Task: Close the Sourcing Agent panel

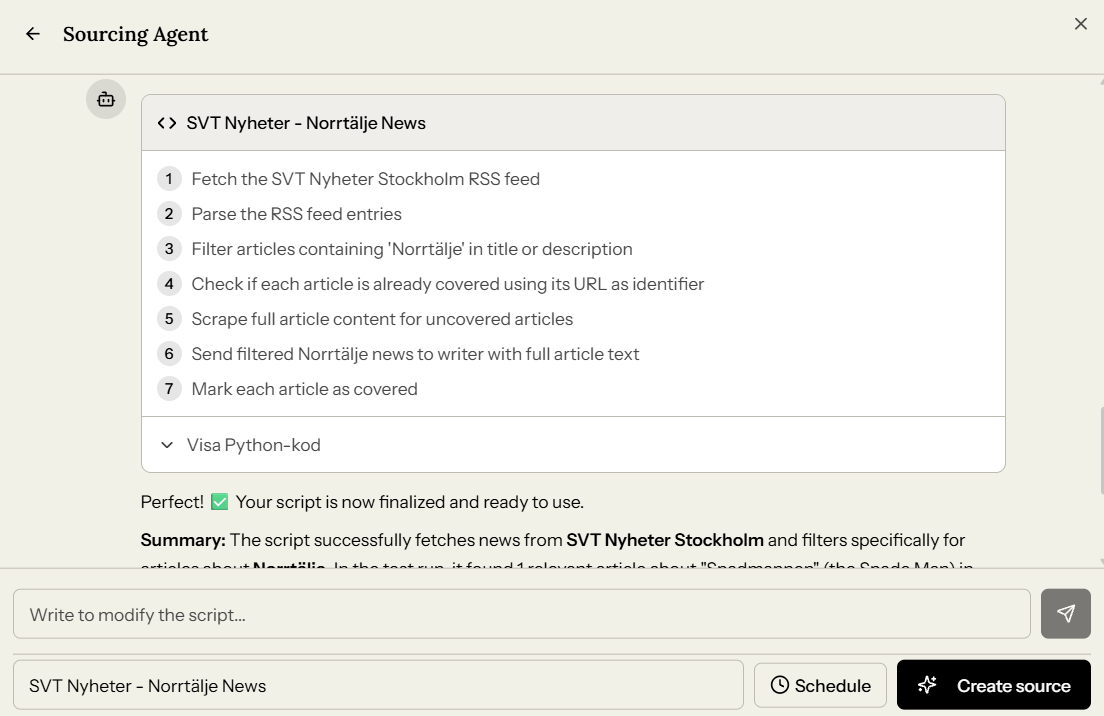Action: 1080,24
